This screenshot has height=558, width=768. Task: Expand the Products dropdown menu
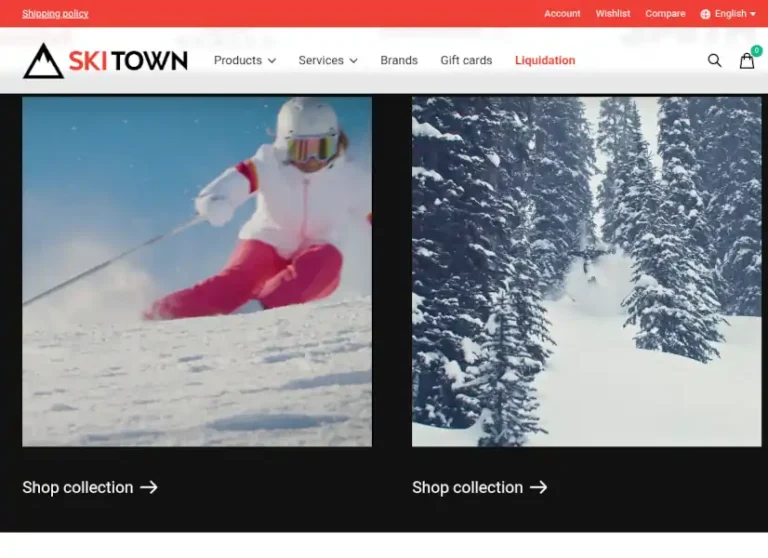point(245,60)
